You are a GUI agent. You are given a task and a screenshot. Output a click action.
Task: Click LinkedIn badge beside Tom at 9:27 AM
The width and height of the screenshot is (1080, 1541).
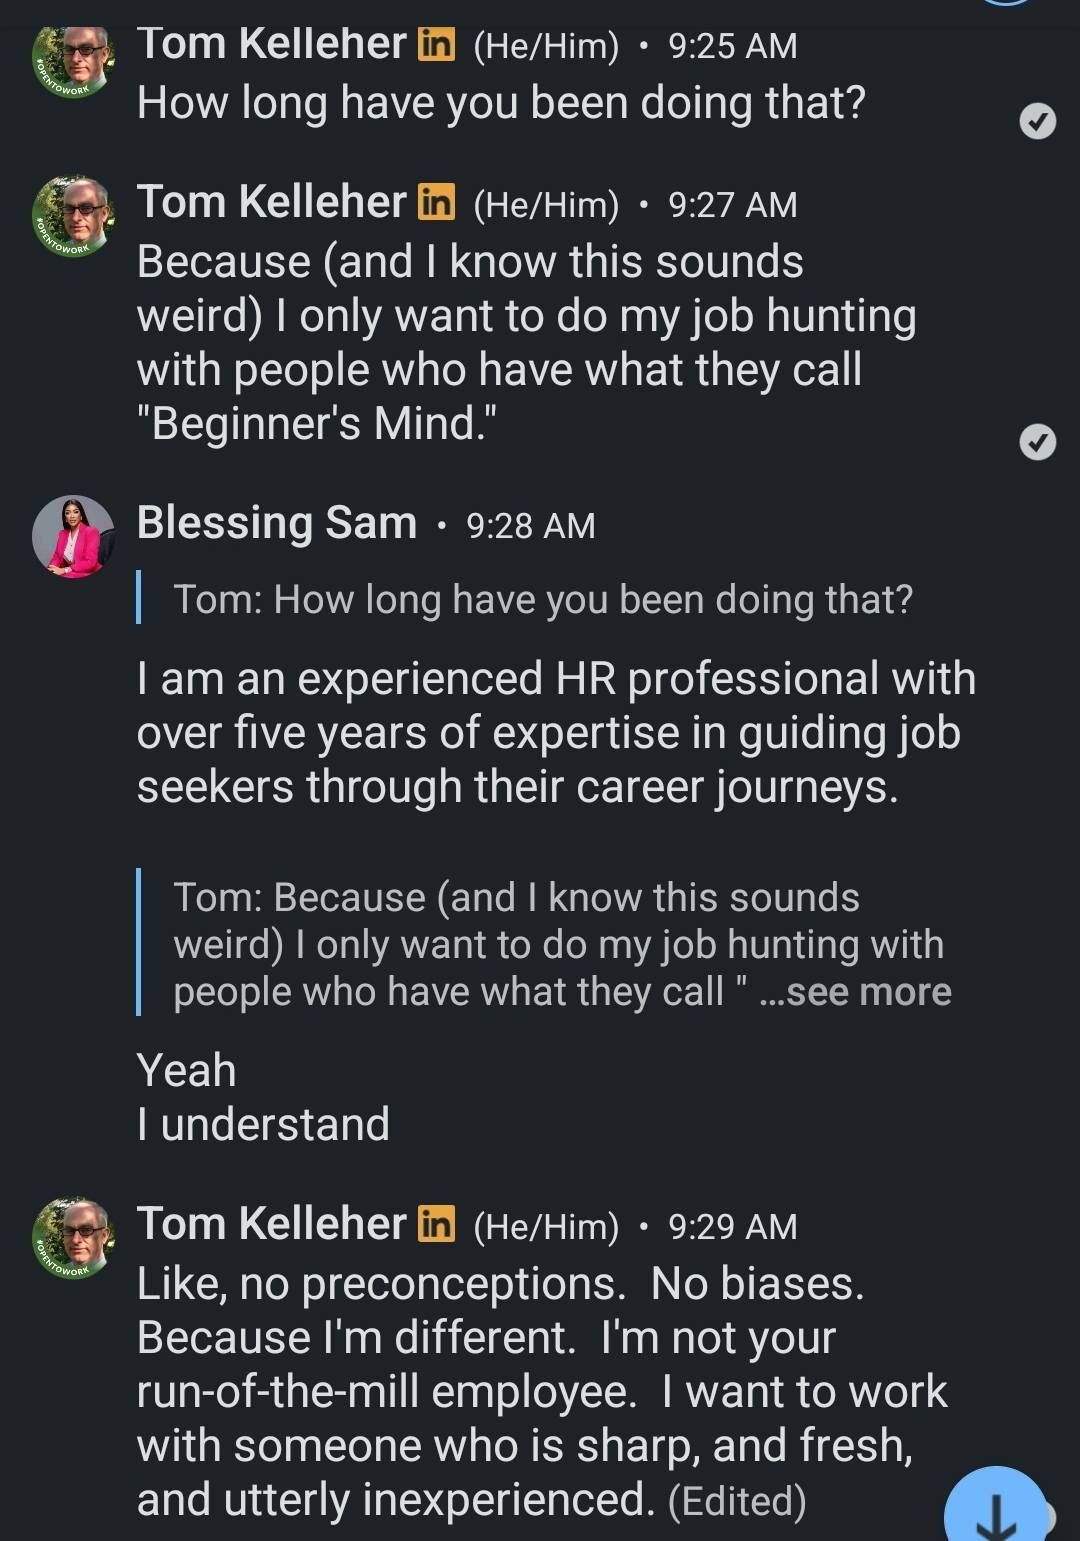click(436, 202)
